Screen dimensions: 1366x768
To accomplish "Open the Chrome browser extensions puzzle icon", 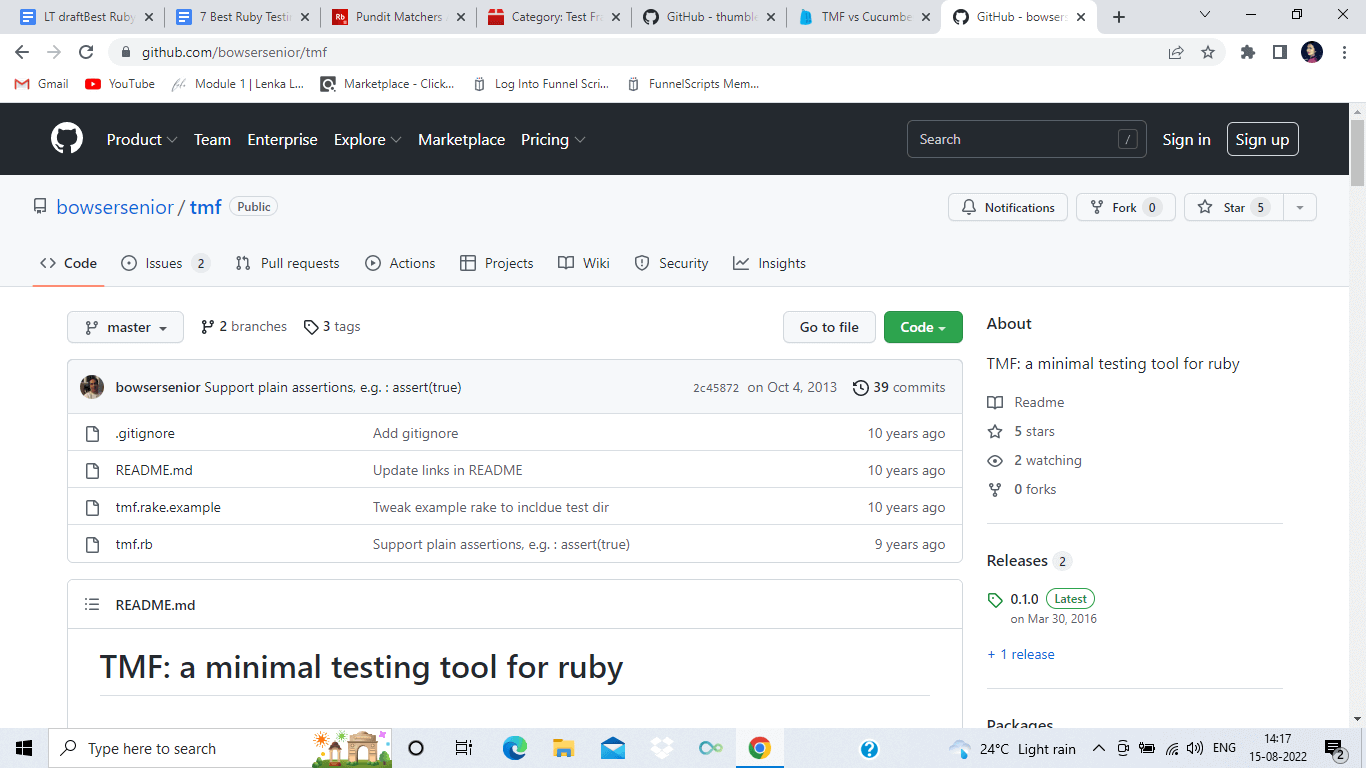I will tap(1248, 51).
